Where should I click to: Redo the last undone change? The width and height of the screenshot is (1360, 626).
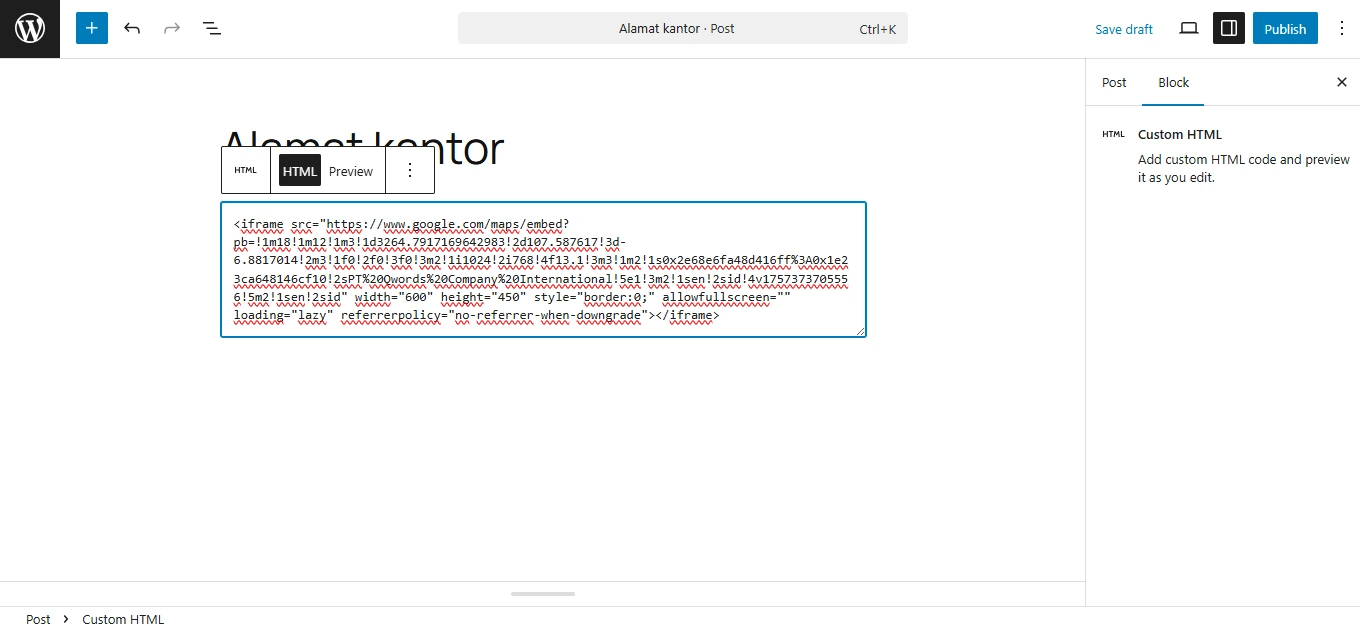pyautogui.click(x=172, y=28)
